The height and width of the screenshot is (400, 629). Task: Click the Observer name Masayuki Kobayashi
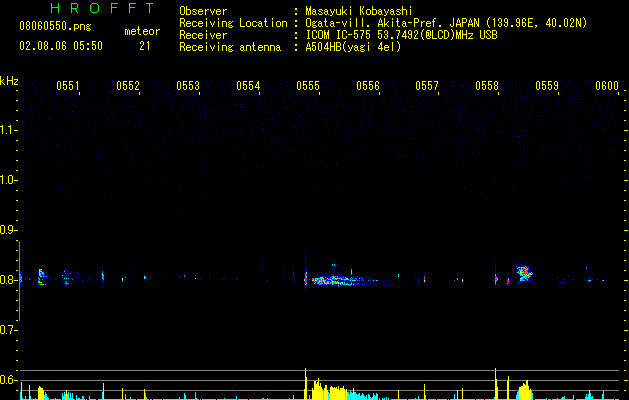359,11
